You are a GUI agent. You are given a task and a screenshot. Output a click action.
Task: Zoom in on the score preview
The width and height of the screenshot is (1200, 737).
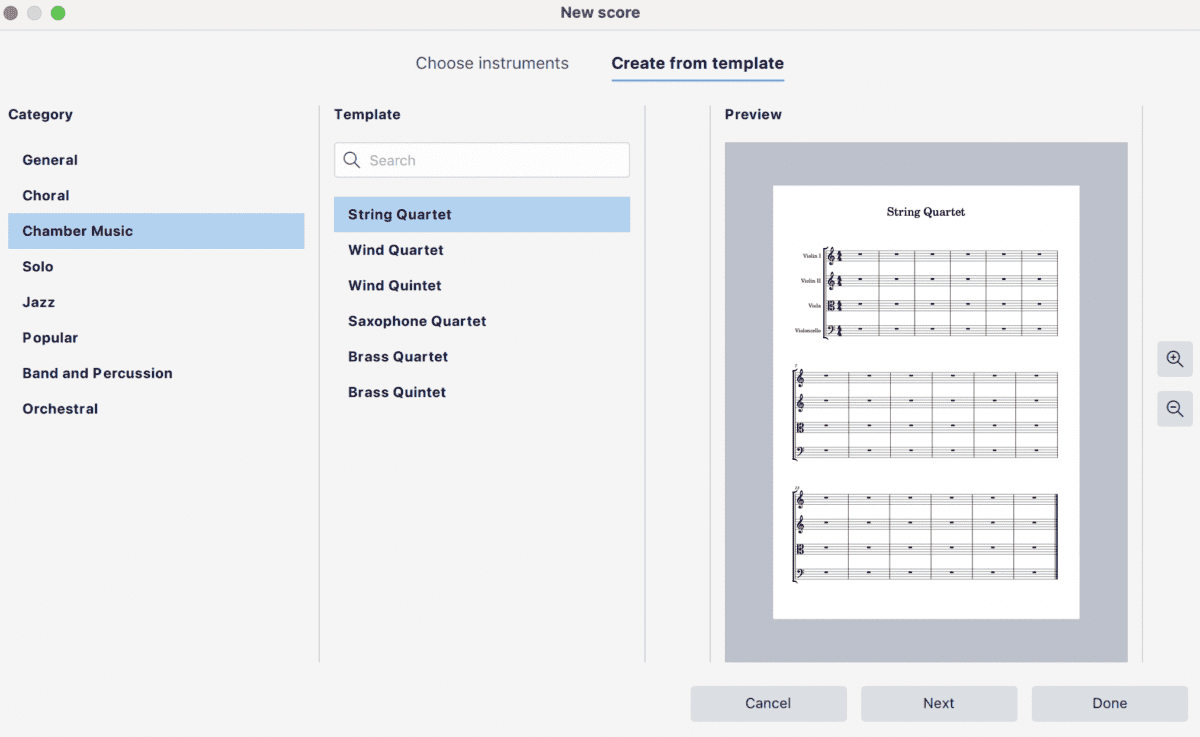[1174, 358]
